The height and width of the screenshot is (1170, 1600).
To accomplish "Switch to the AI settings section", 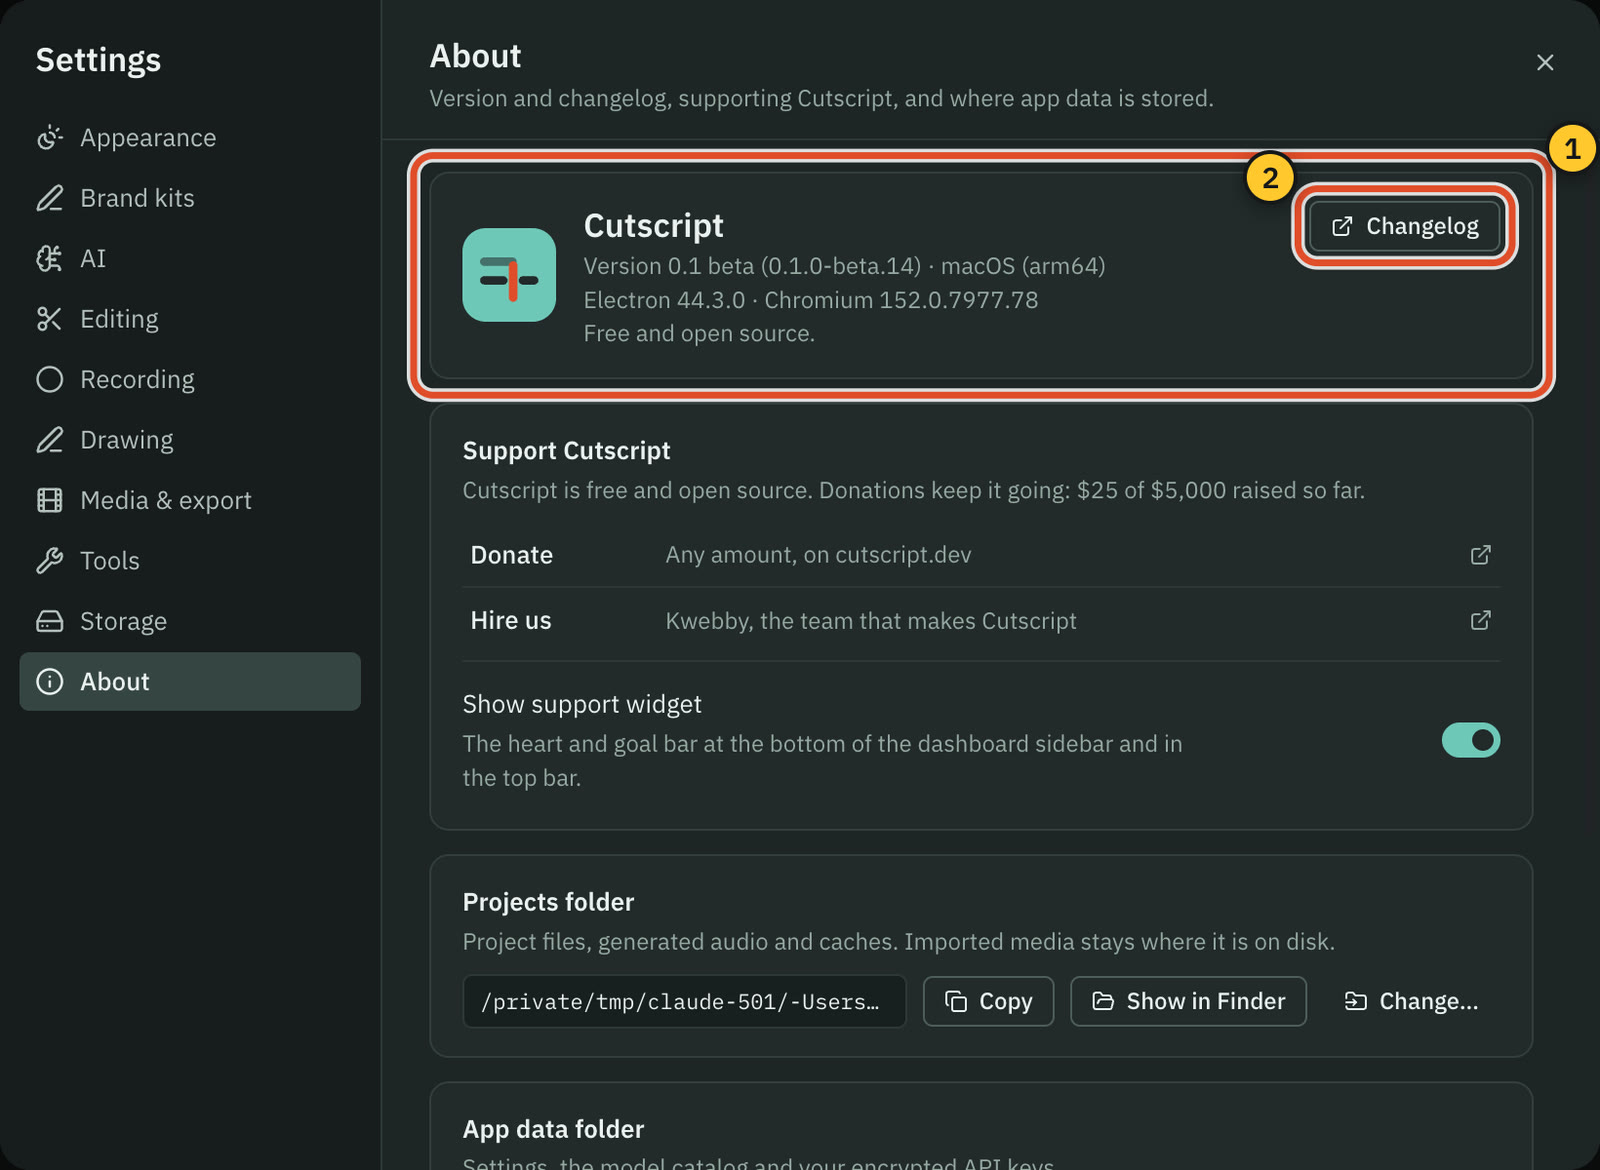I will [x=190, y=259].
